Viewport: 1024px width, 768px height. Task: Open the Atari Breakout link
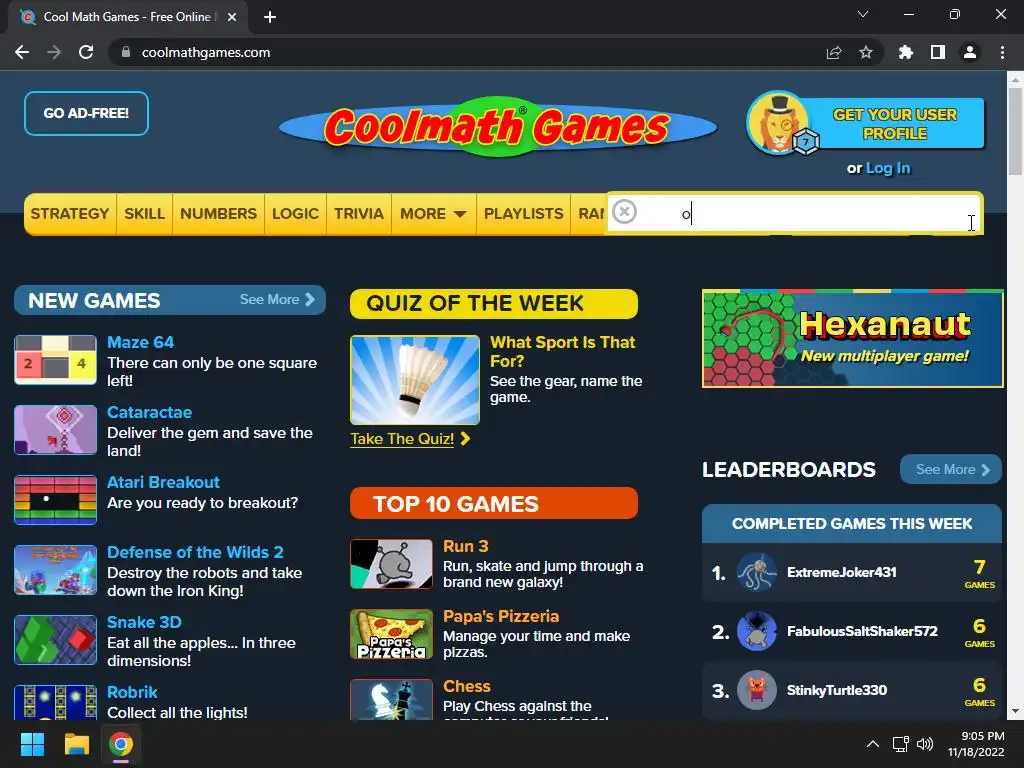pyautogui.click(x=163, y=482)
